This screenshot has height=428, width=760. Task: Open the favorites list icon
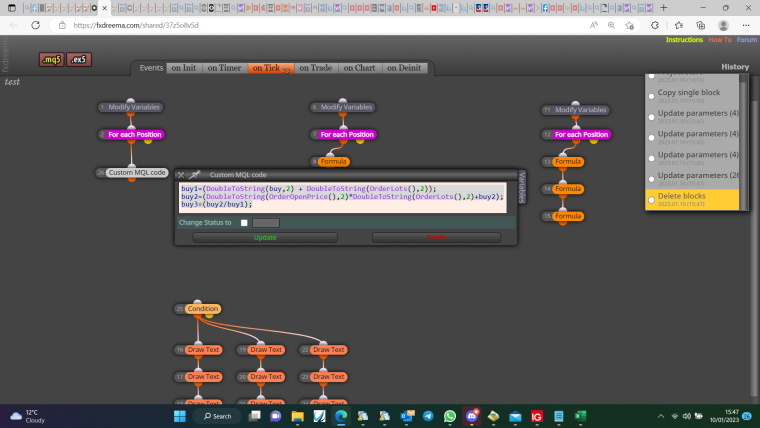679,25
